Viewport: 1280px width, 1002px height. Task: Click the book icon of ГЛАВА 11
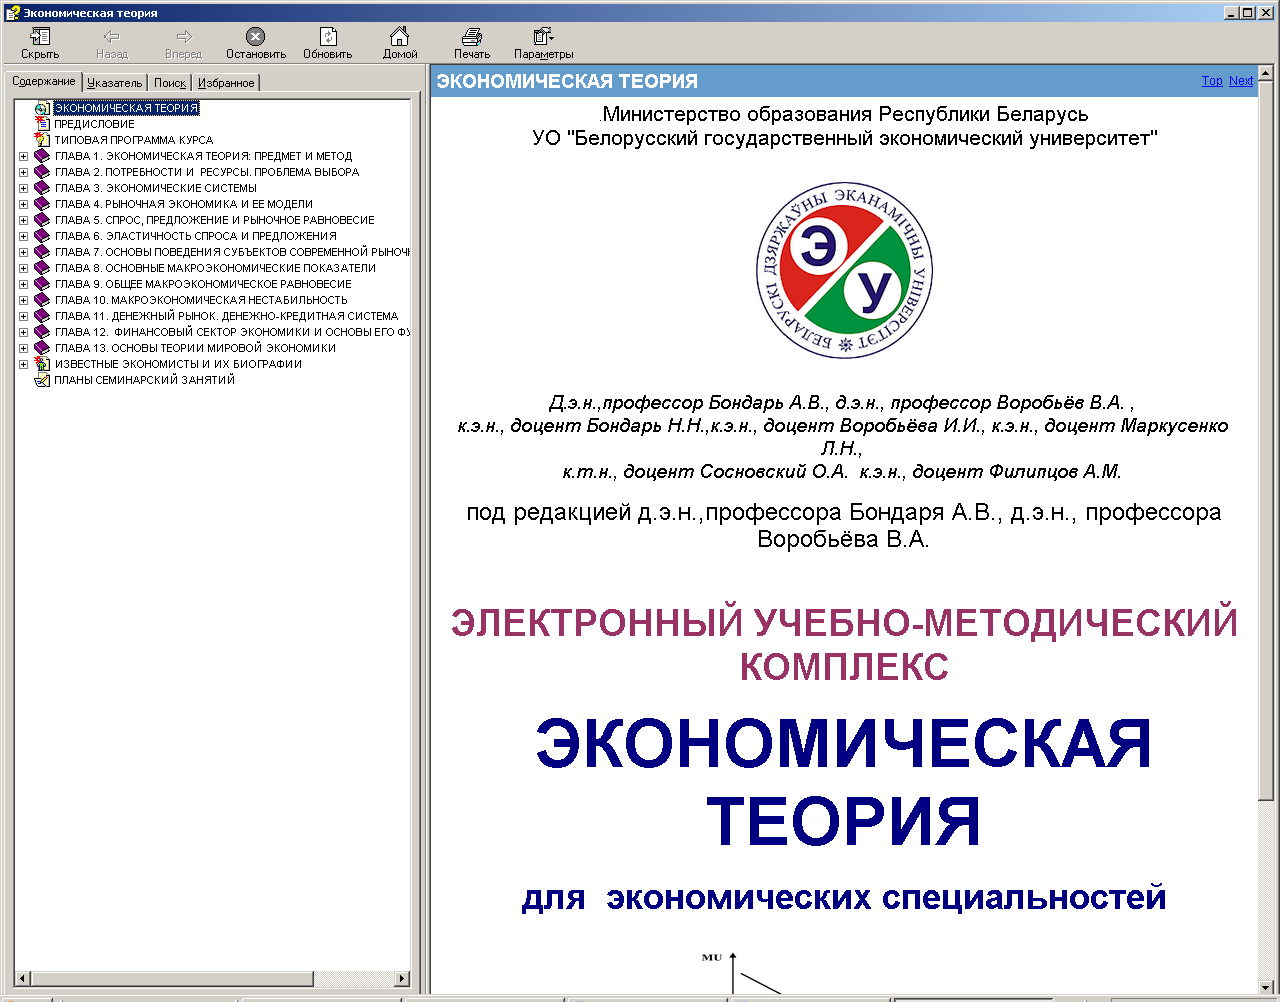(42, 316)
